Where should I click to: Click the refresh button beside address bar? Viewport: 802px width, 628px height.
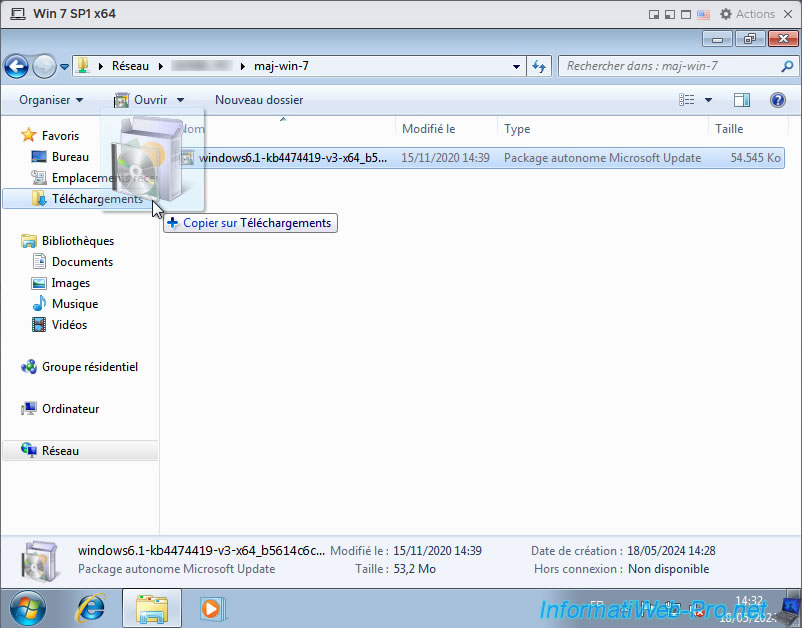pos(539,66)
